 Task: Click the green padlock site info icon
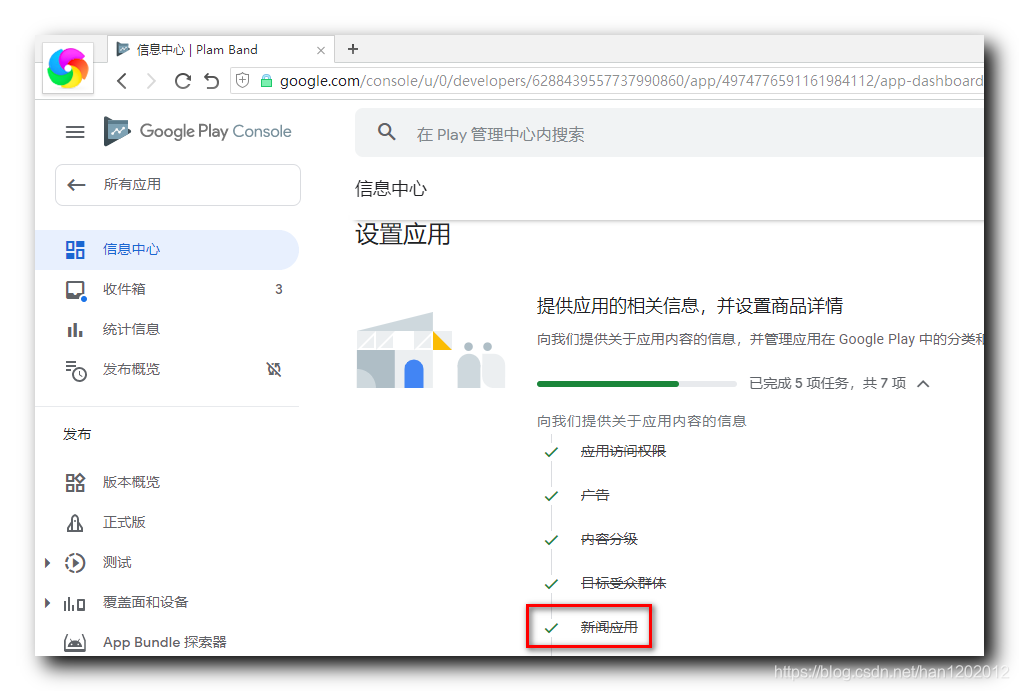pos(266,81)
